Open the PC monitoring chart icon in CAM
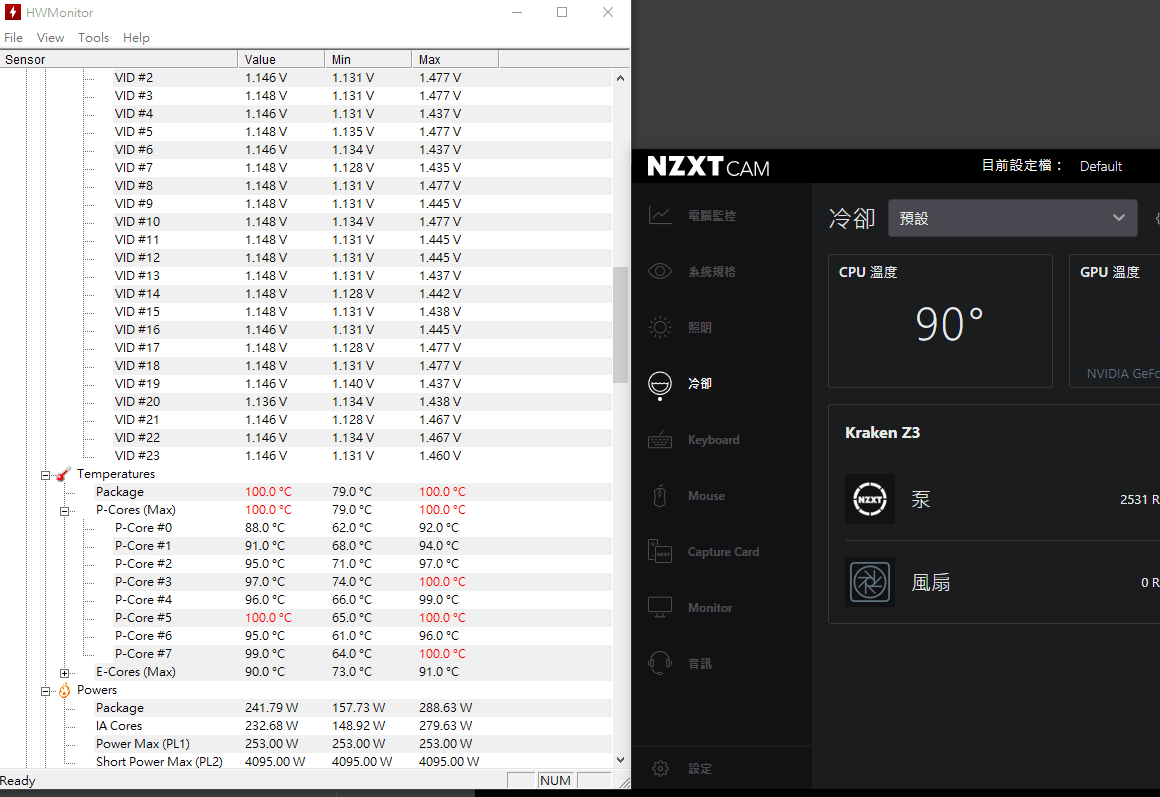The image size is (1160, 797). pyautogui.click(x=660, y=215)
